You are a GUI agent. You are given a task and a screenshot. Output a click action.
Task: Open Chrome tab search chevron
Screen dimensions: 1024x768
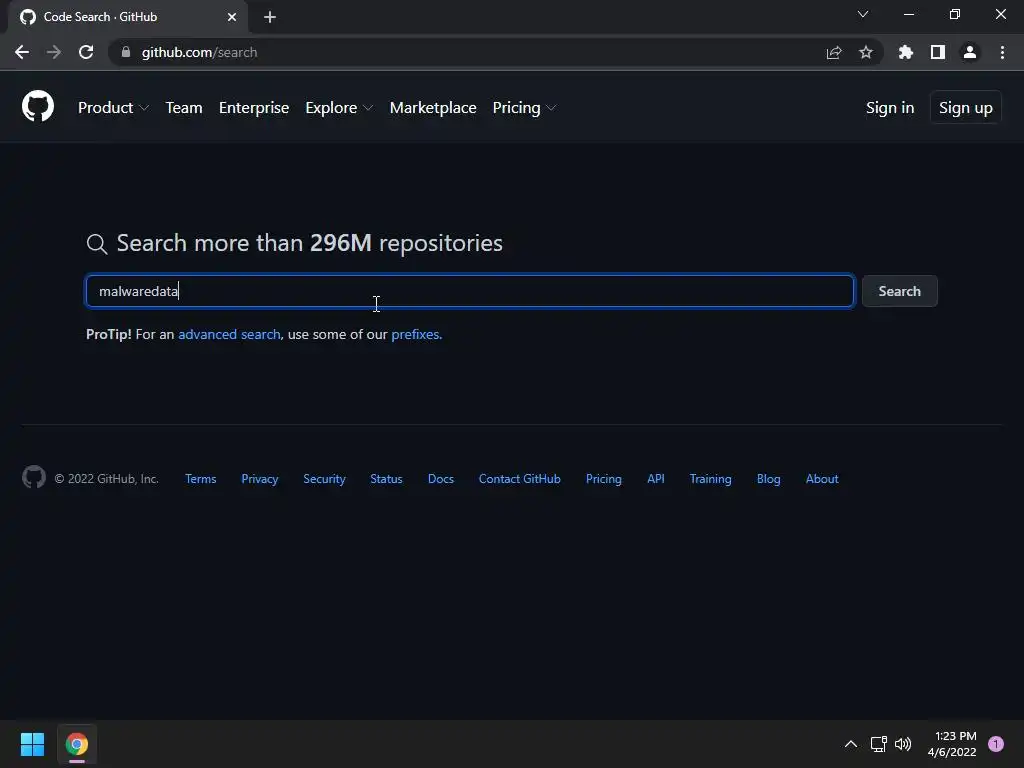click(x=863, y=14)
